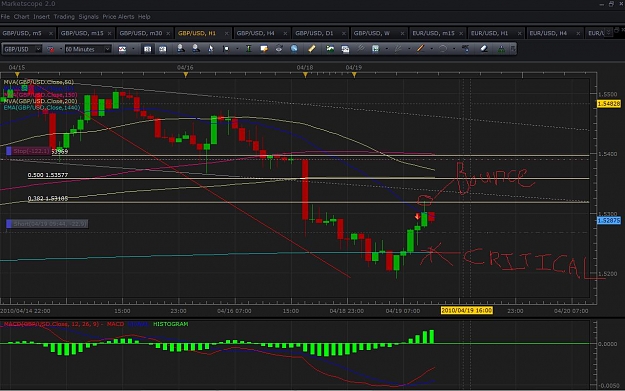
Task: Click the 04/18 day marker triangle
Action: coord(305,75)
